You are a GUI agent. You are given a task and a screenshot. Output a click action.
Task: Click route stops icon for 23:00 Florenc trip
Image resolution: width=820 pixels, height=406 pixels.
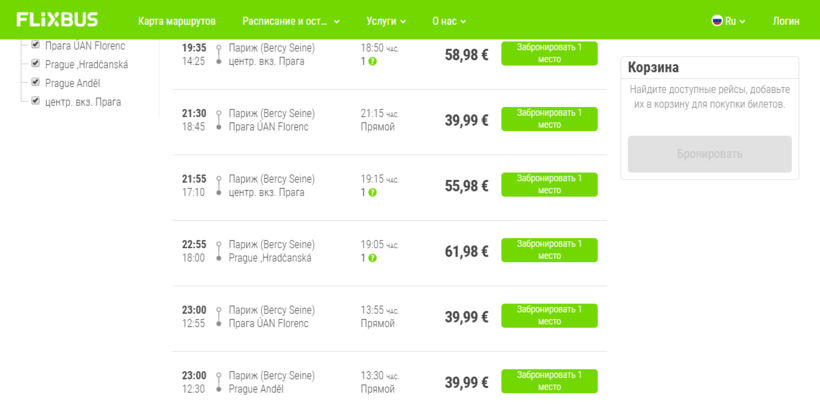tap(219, 317)
